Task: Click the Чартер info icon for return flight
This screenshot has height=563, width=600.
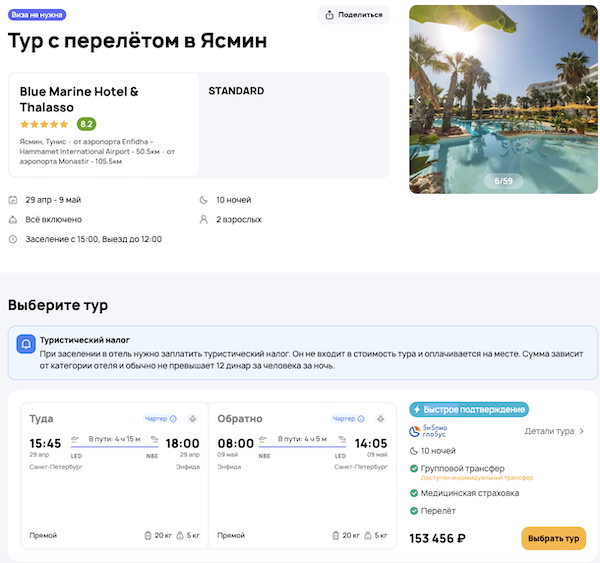Action: point(362,419)
